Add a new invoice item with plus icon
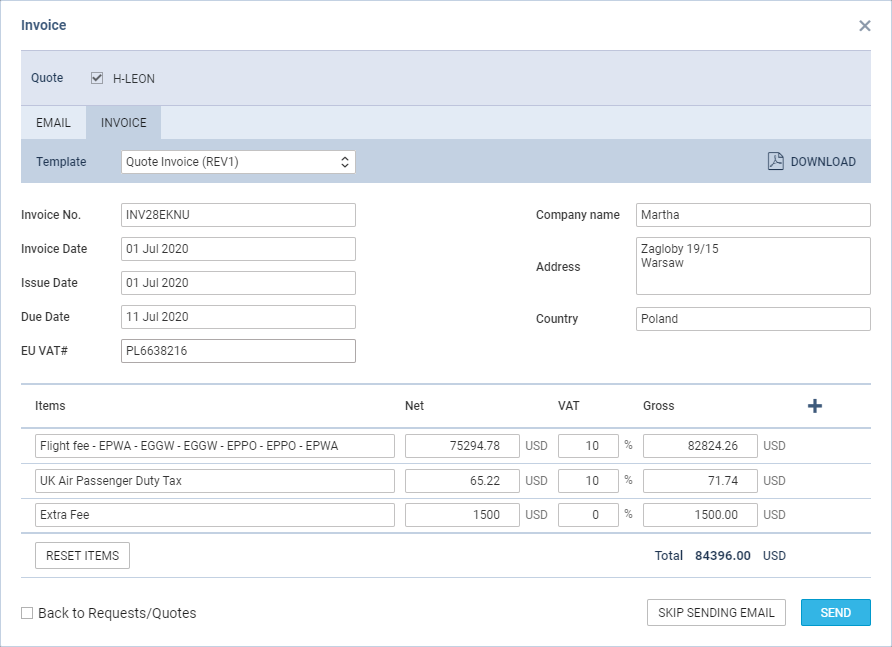This screenshot has height=647, width=892. coord(815,406)
